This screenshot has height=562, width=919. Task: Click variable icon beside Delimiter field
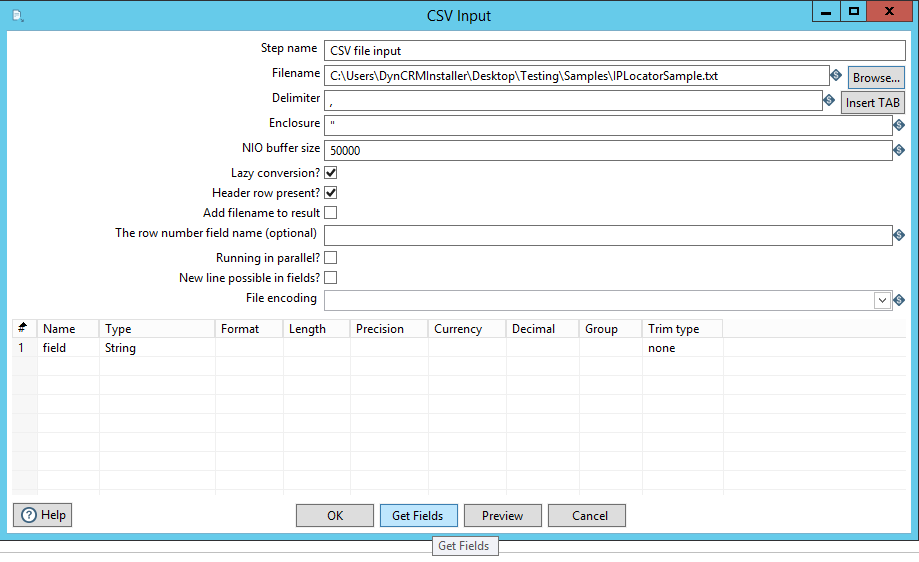tap(828, 100)
